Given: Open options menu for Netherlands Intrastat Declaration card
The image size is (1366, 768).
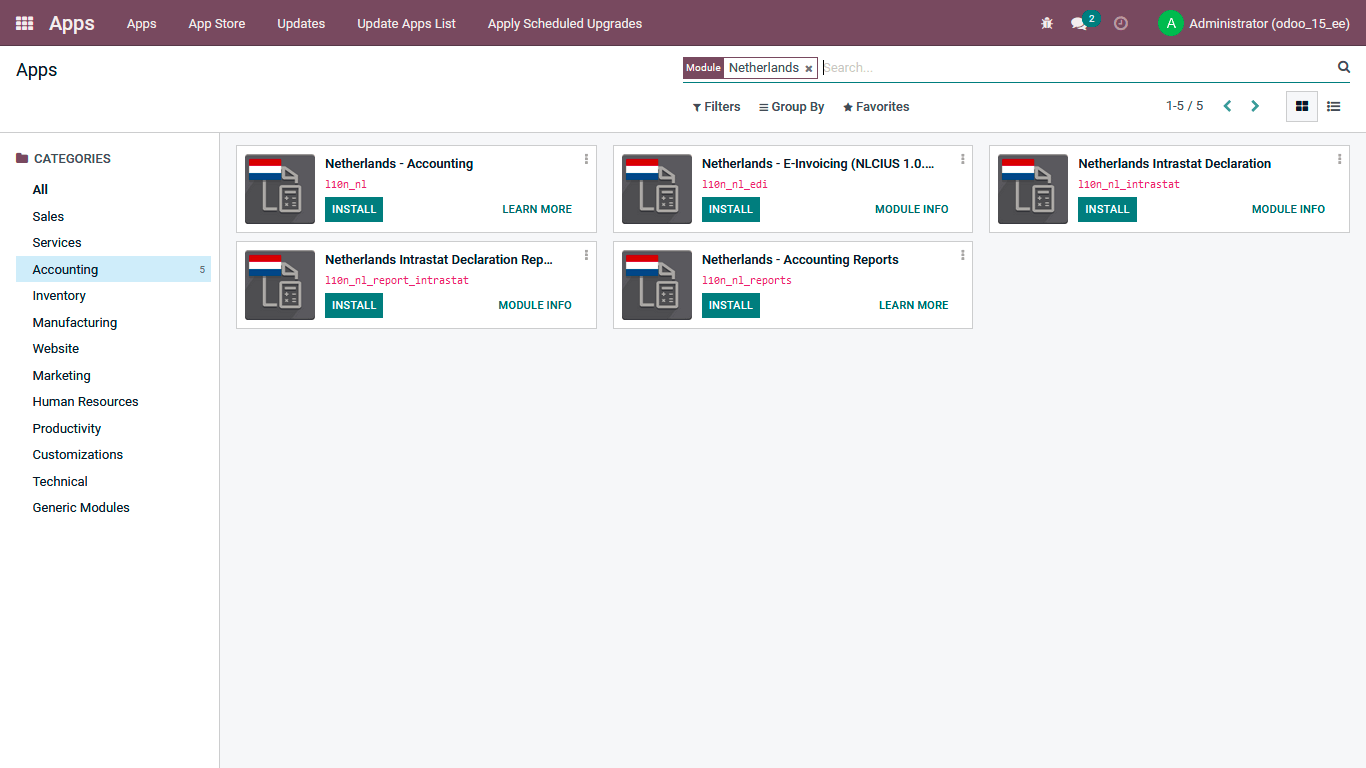Looking at the screenshot, I should [1339, 159].
